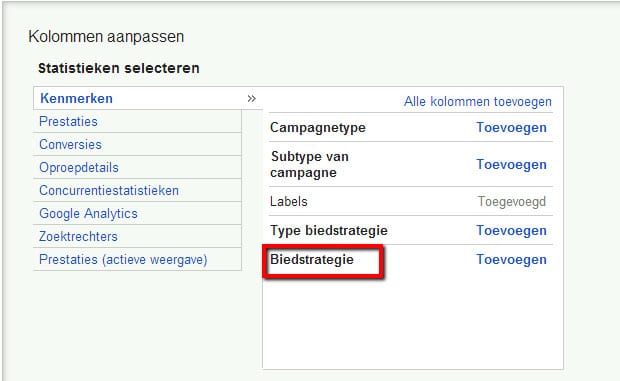620x381 pixels.
Task: Click the Biedstrategie column name
Action: tap(312, 260)
